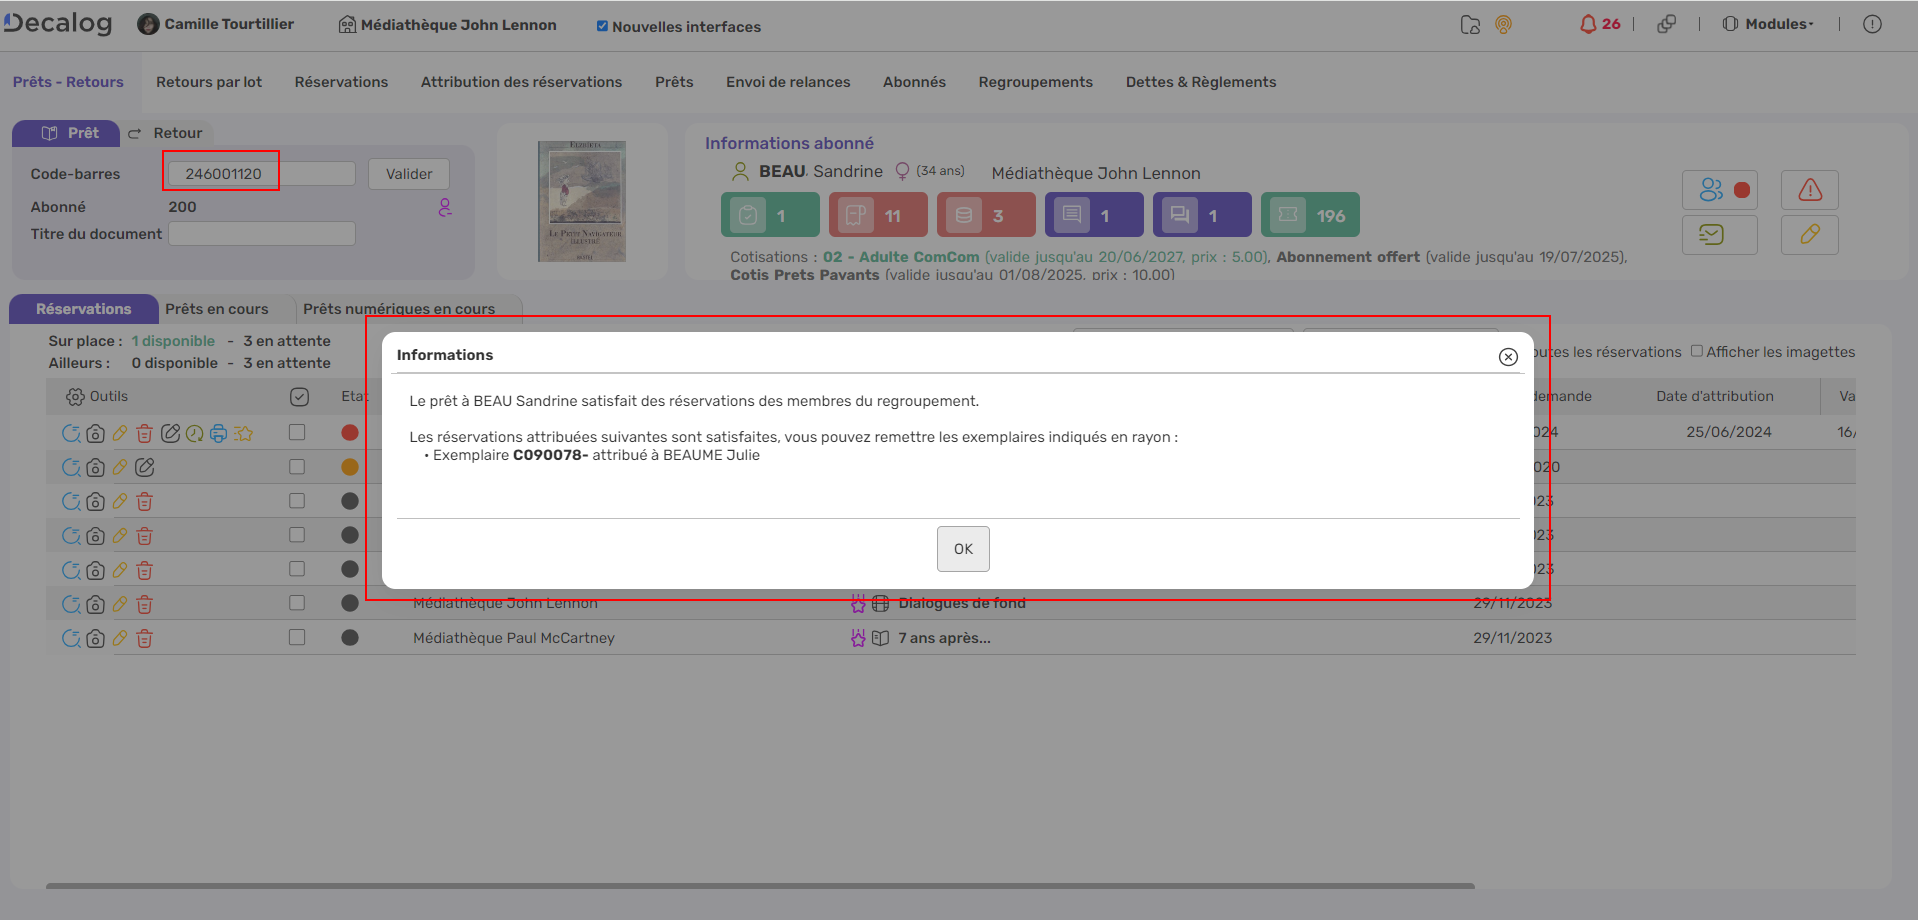Click the camera icon on the second reservation row
Viewport: 1918px width, 920px height.
95,467
